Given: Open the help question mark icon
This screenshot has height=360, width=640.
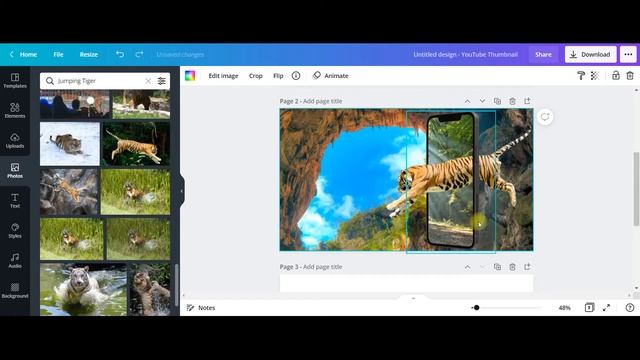Looking at the screenshot, I should [630, 308].
